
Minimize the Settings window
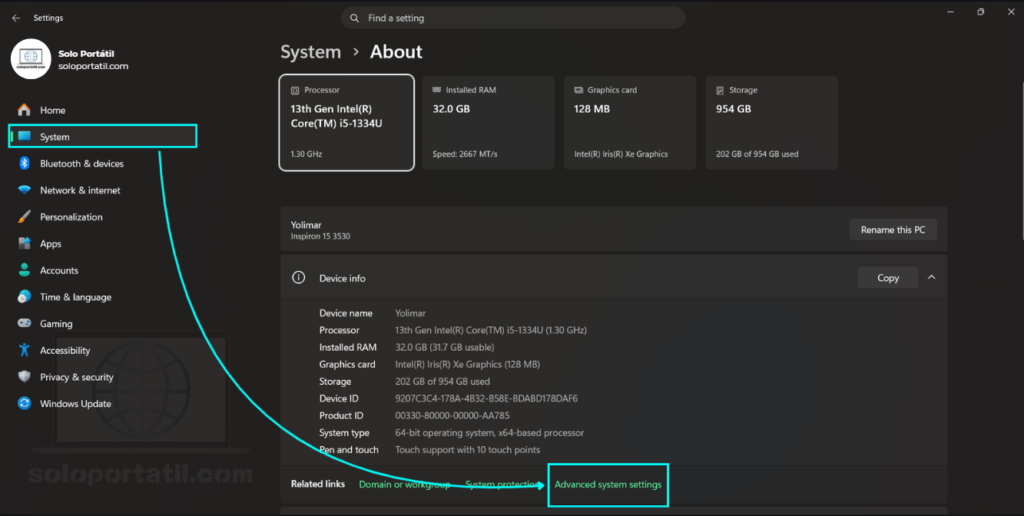point(950,12)
